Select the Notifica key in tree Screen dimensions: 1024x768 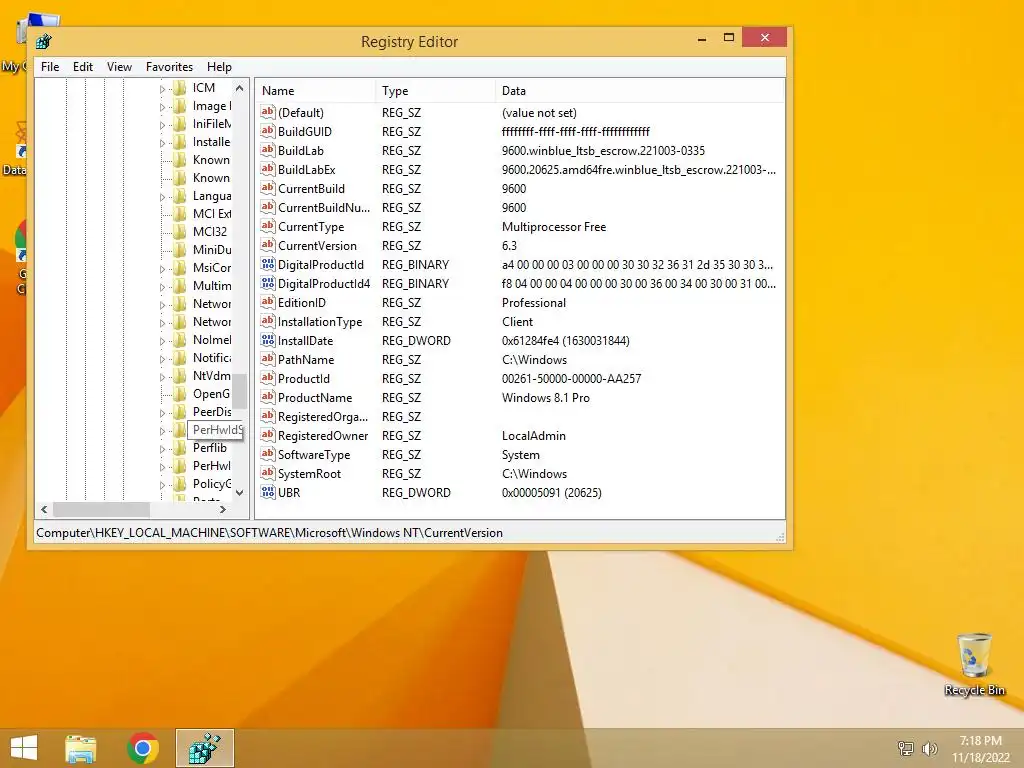point(212,358)
